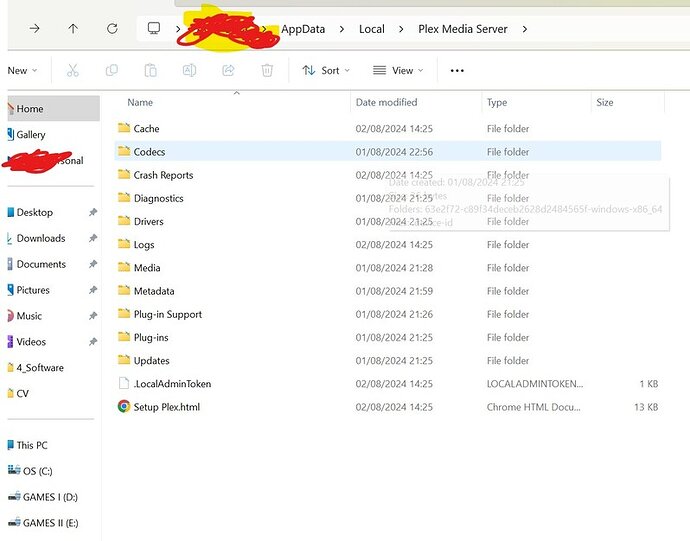Open Videos in Quick access
690x541 pixels.
(x=31, y=342)
